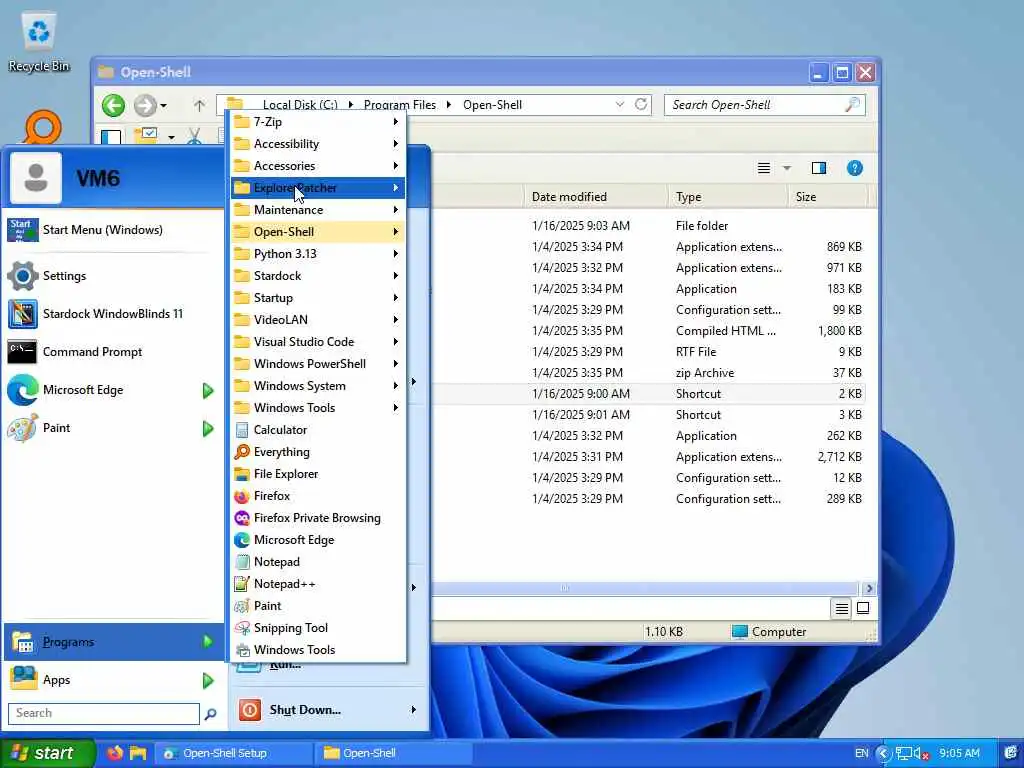Open Calculator from Programs menu

point(318,430)
